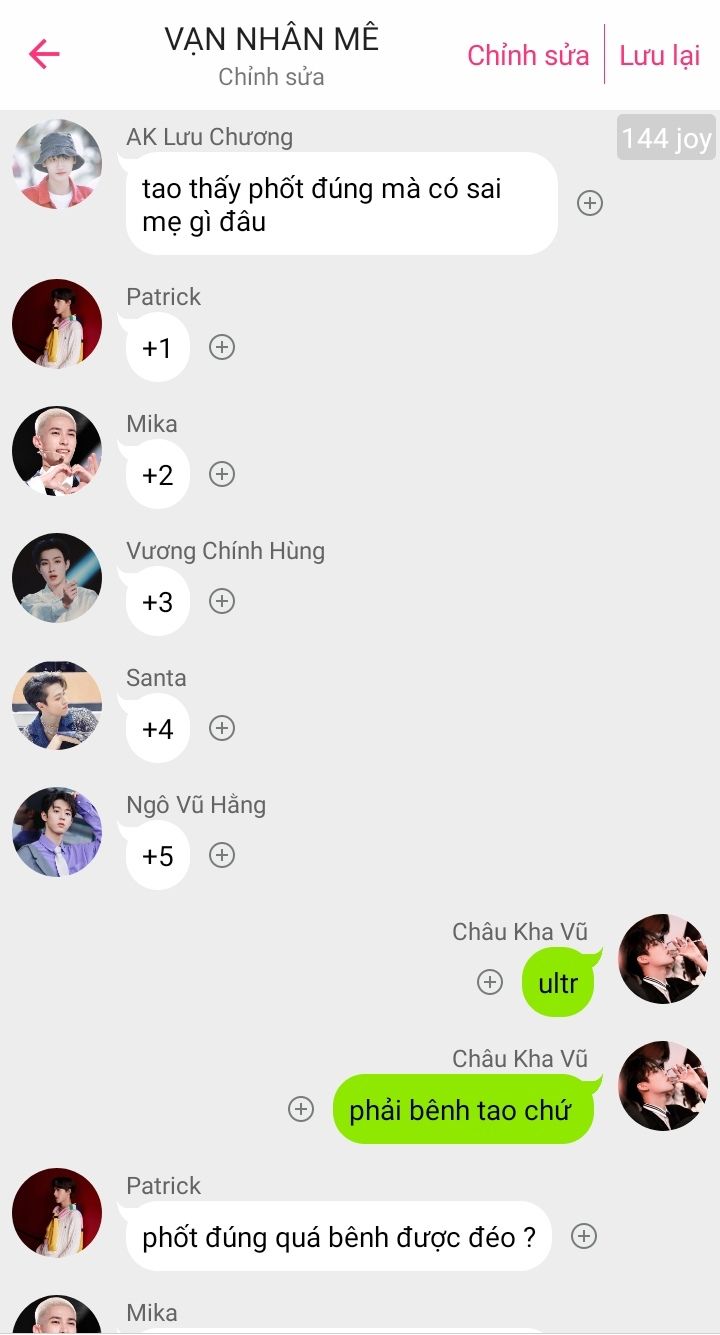This screenshot has width=720, height=1335.
Task: Click plus icon beside AK Lưu Chương's message
Action: 590,203
